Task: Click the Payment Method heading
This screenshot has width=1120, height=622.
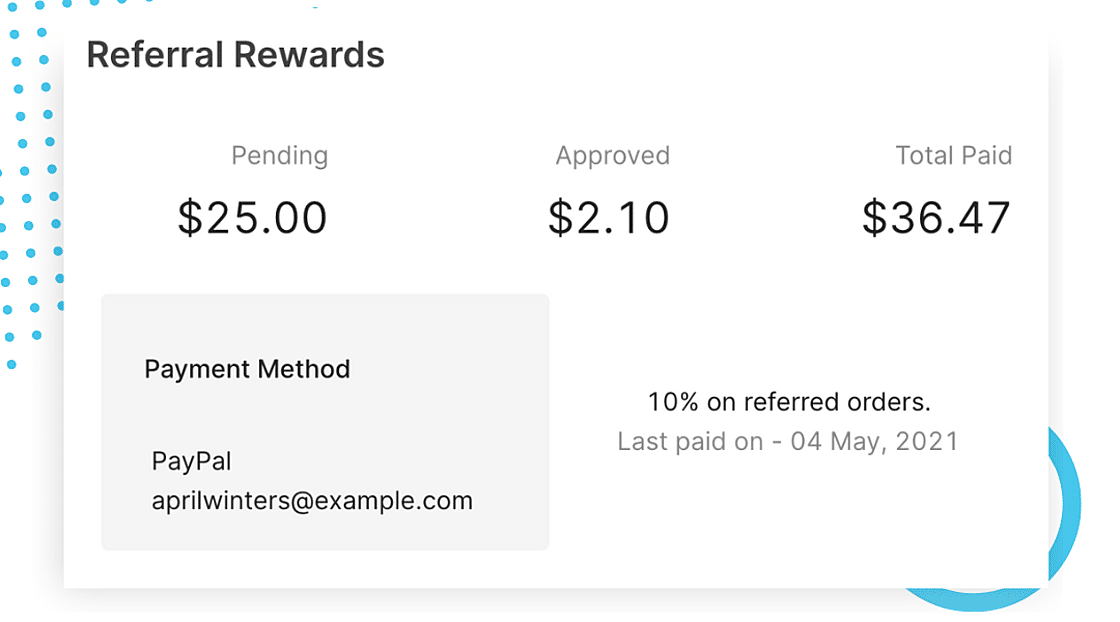Action: tap(247, 369)
